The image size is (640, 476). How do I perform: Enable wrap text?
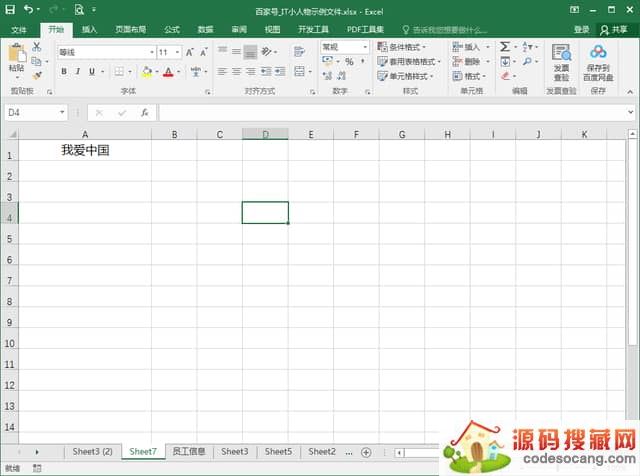[x=299, y=51]
